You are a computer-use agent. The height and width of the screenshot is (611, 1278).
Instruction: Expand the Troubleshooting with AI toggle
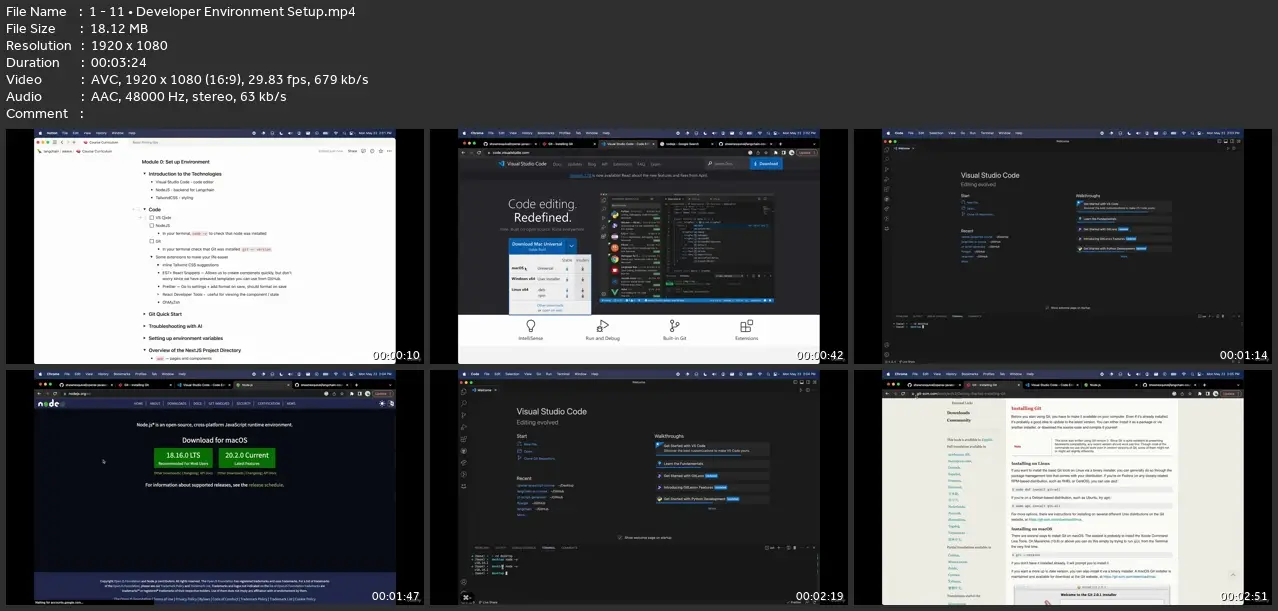click(x=144, y=326)
